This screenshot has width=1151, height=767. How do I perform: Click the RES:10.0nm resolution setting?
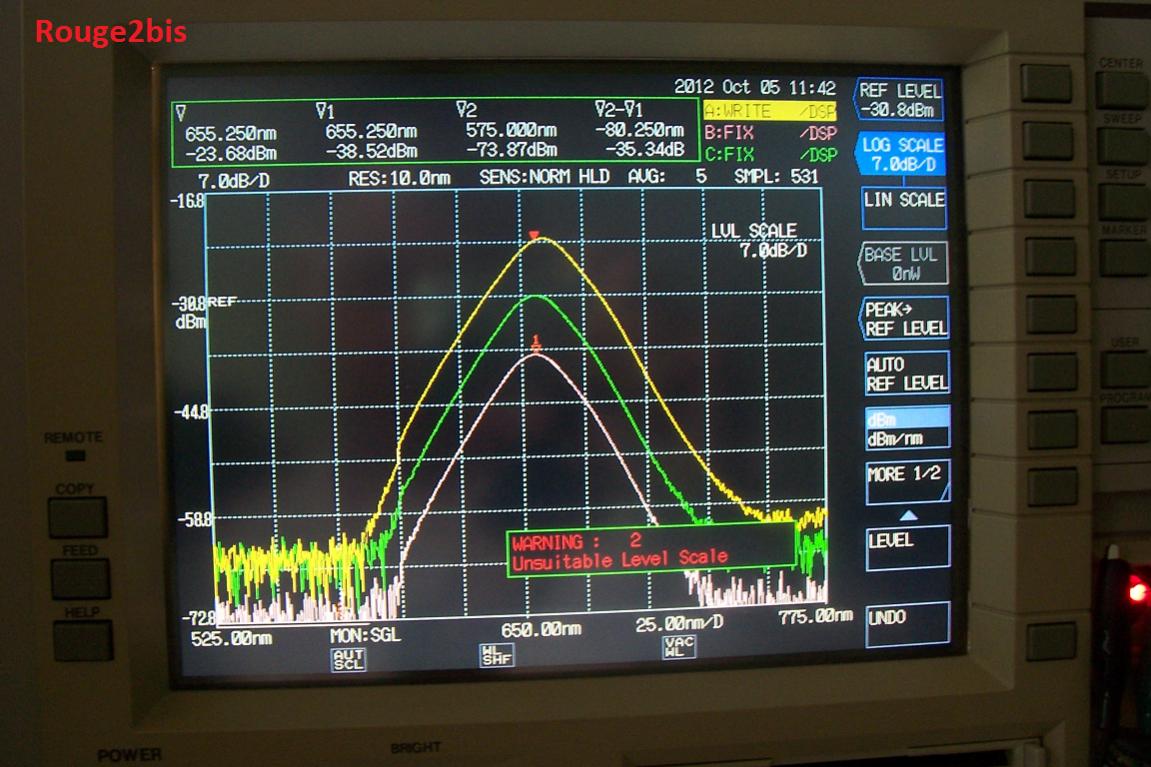tap(399, 178)
